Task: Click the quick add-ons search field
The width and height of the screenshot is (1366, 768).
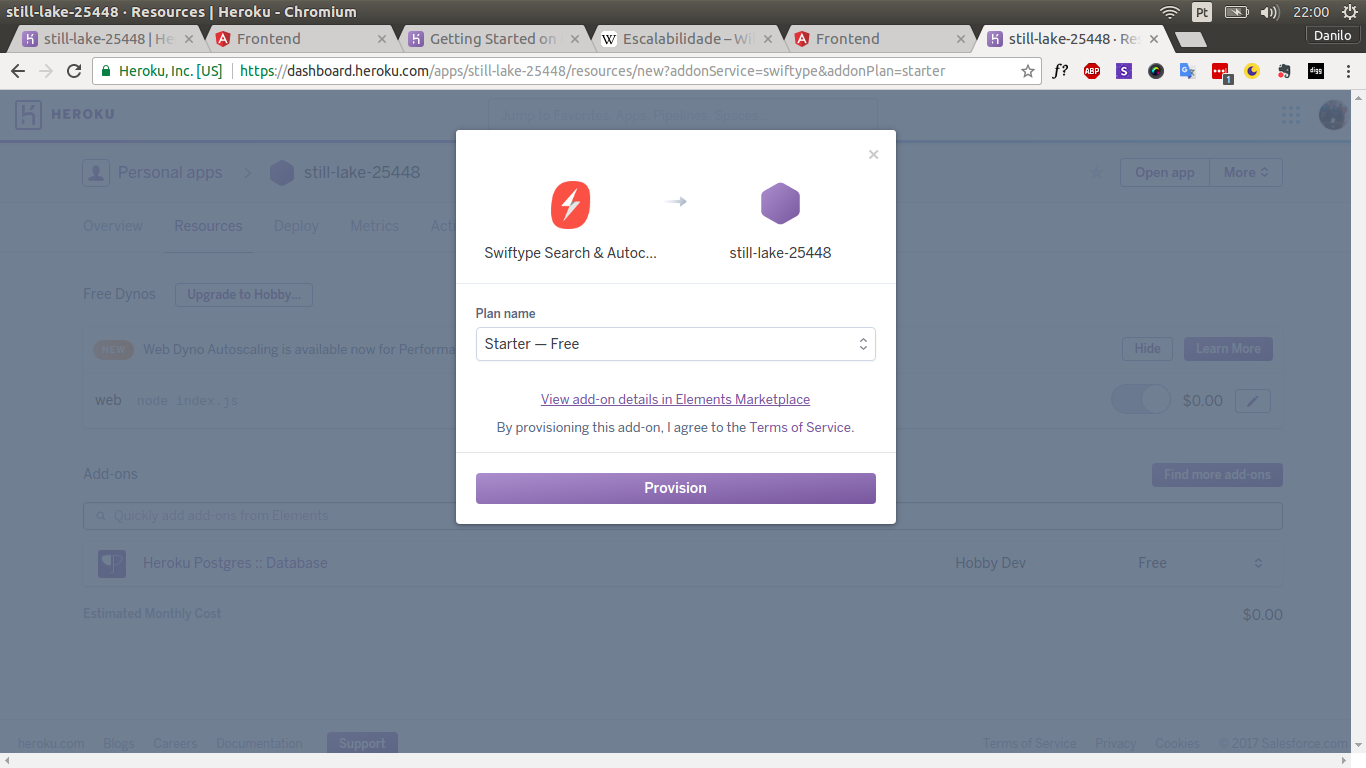Action: [683, 516]
